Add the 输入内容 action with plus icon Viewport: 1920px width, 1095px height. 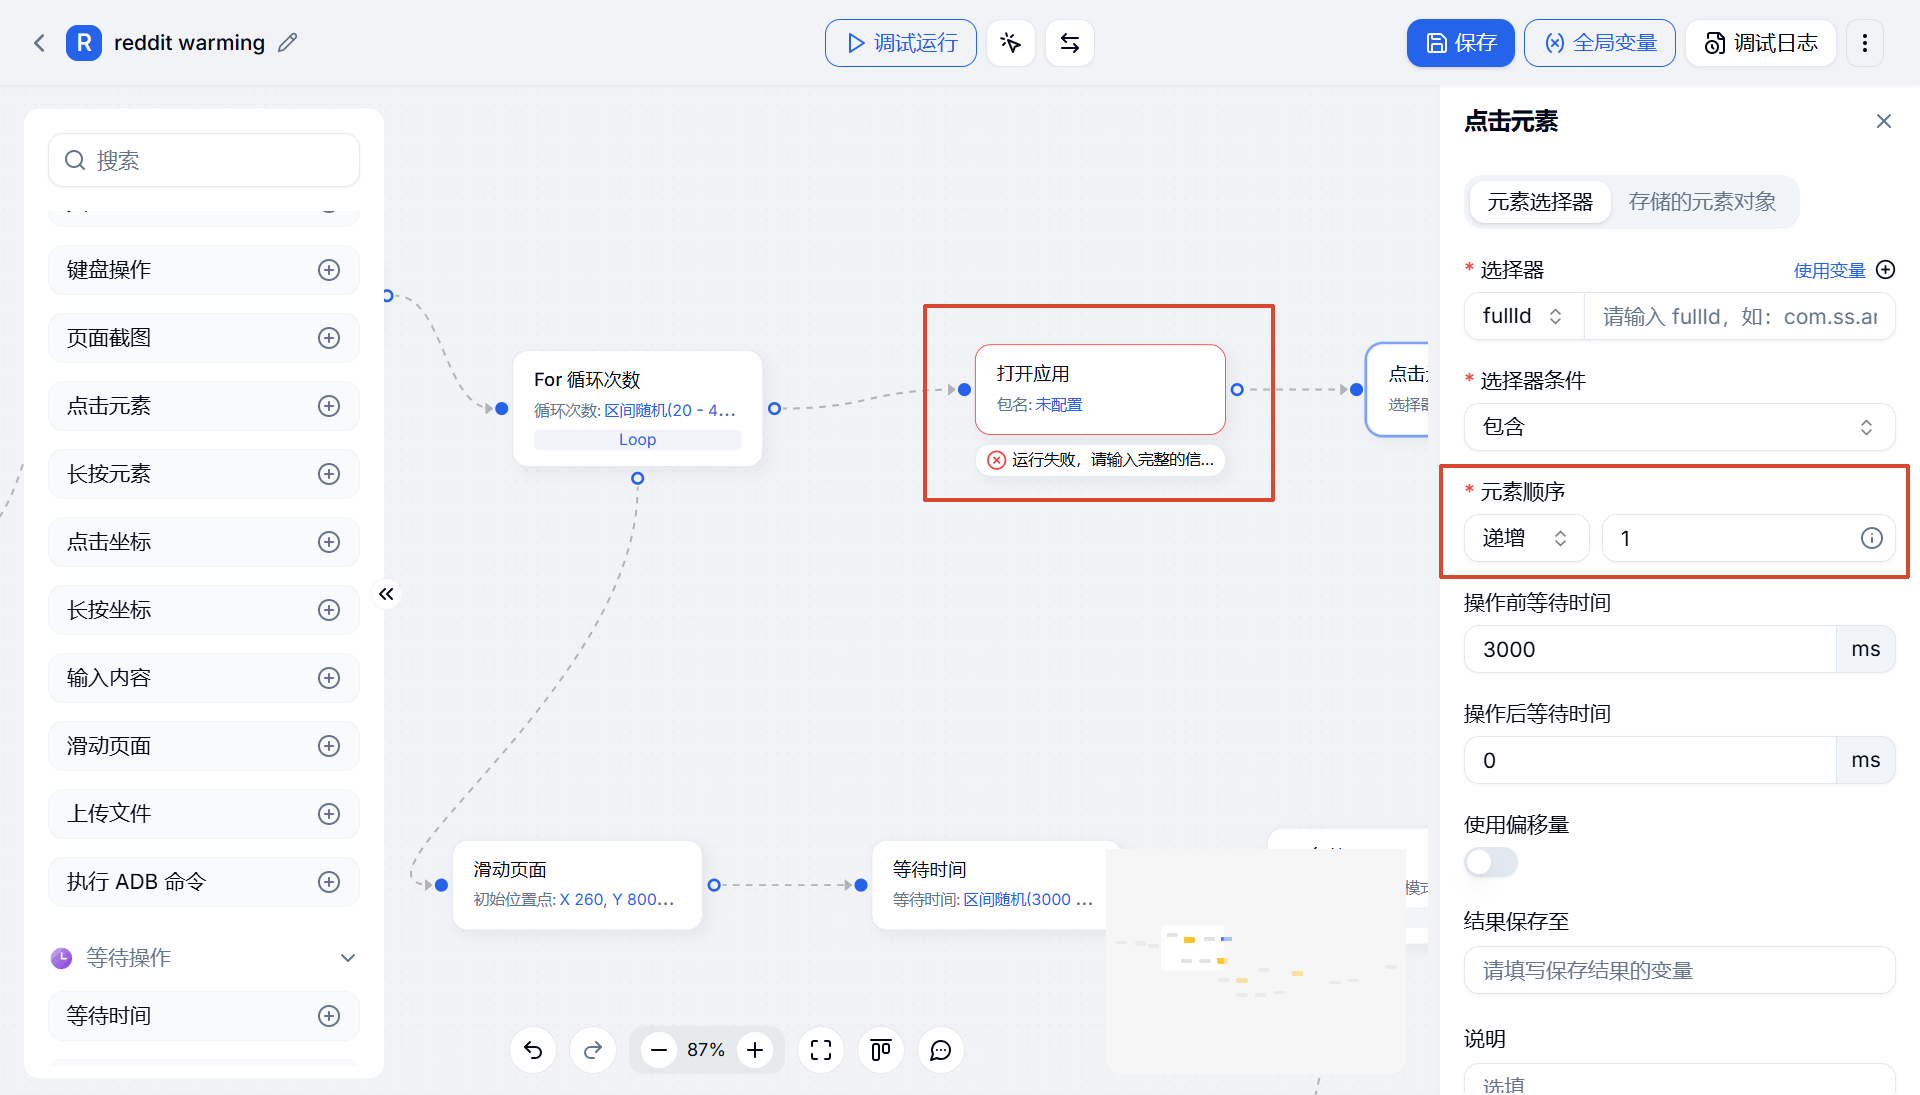pyautogui.click(x=329, y=678)
